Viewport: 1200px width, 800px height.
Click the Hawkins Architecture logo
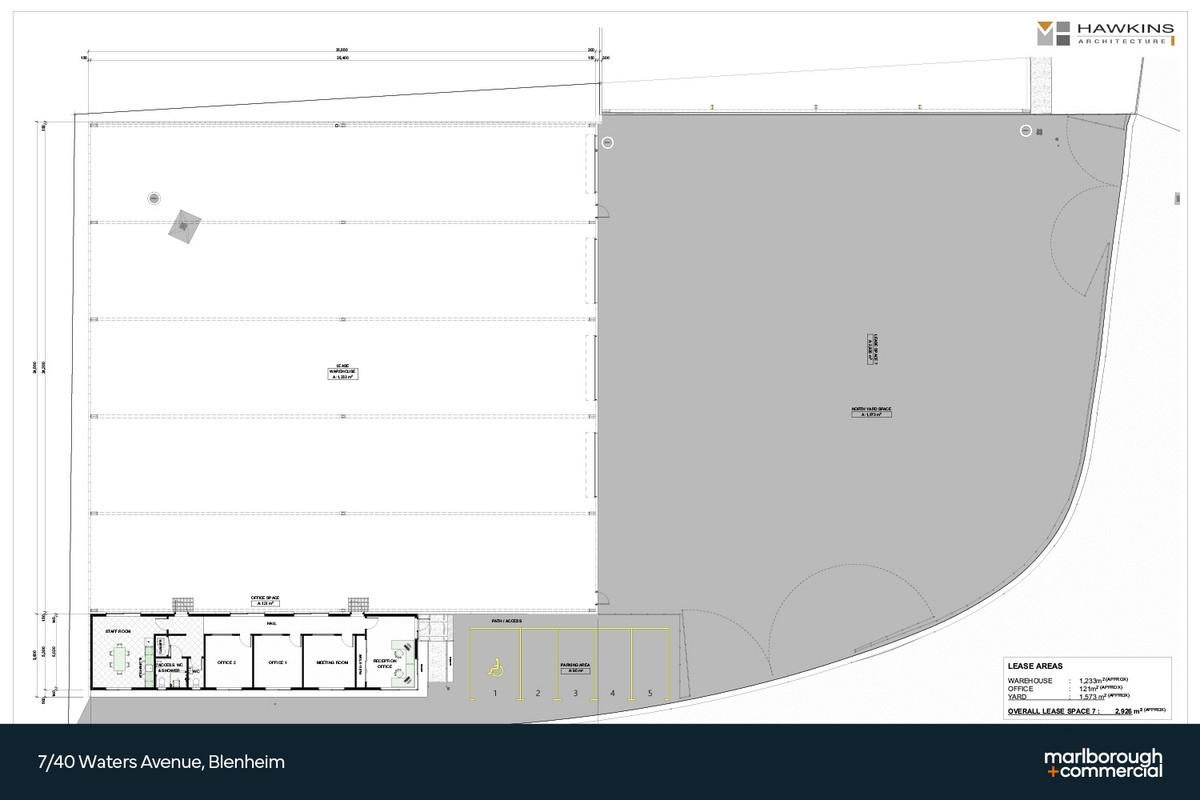[x=1104, y=33]
